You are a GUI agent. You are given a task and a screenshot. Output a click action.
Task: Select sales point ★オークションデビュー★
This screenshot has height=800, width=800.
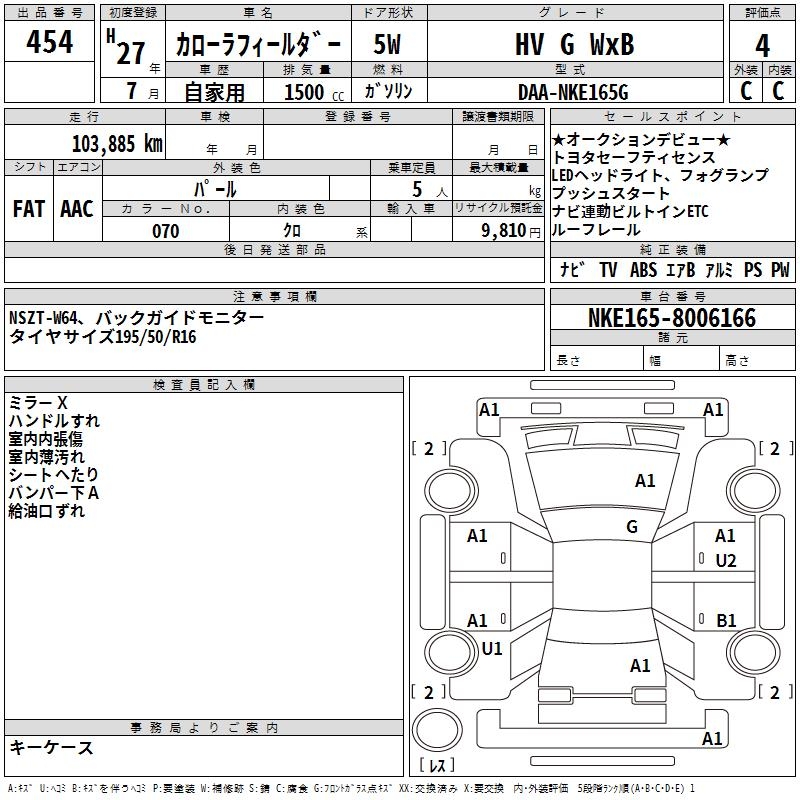click(x=641, y=139)
